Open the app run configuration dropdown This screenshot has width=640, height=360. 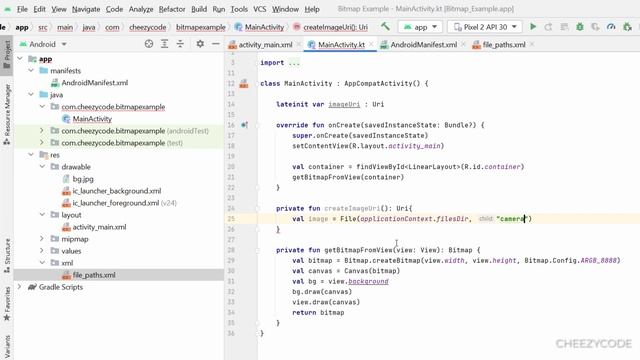click(420, 27)
